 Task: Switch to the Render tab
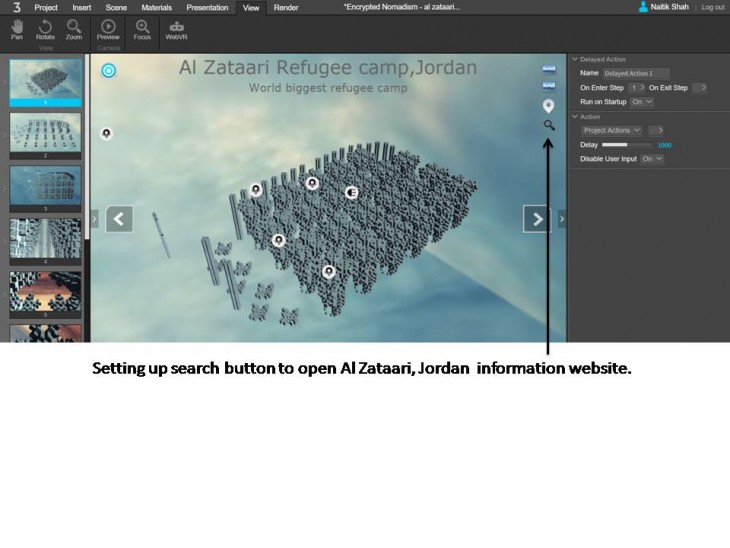pos(286,7)
